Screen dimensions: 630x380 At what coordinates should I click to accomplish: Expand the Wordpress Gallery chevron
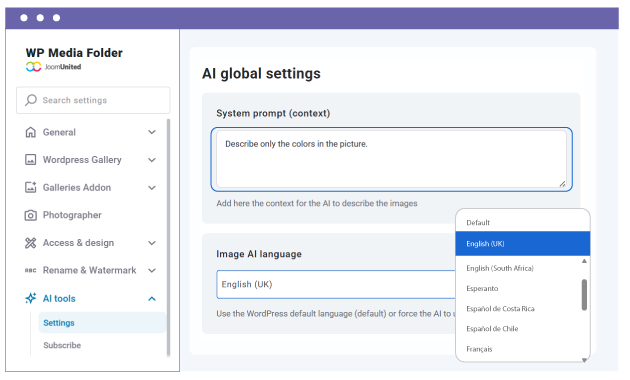152,160
